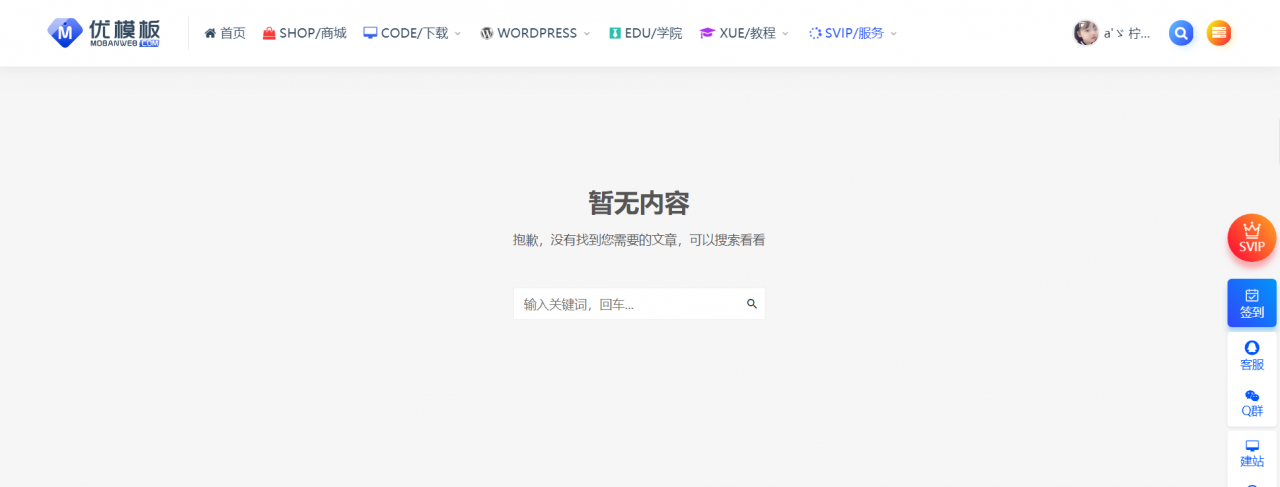1280x487 pixels.
Task: Focus the 输入关键词 search input field
Action: pyautogui.click(x=630, y=304)
